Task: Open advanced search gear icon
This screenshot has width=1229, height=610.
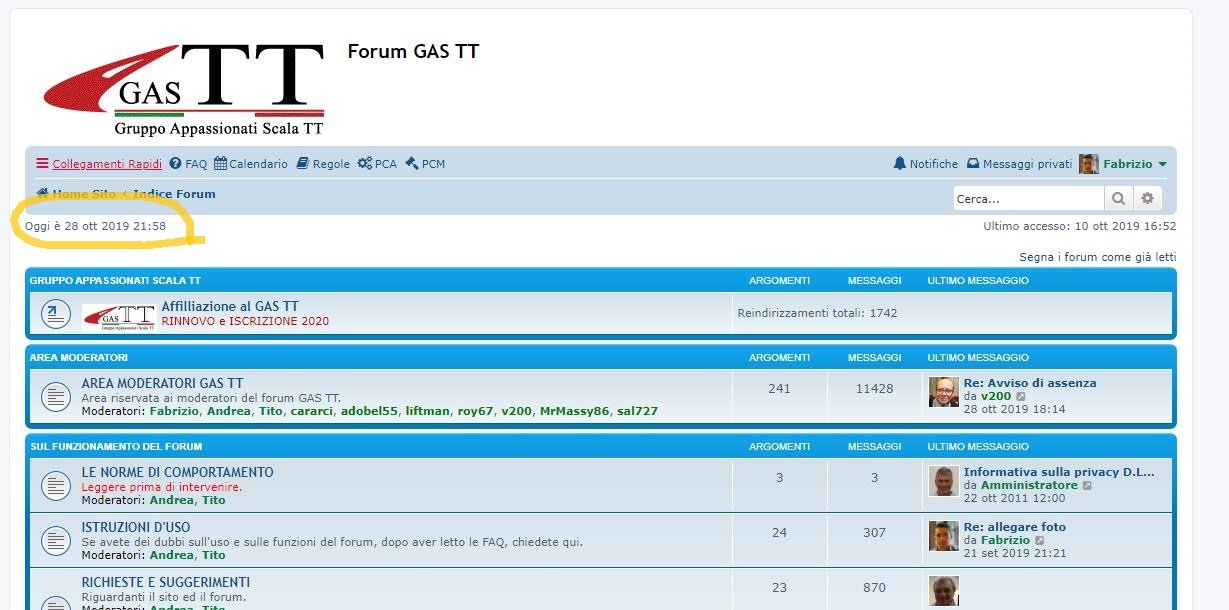Action: 1147,199
